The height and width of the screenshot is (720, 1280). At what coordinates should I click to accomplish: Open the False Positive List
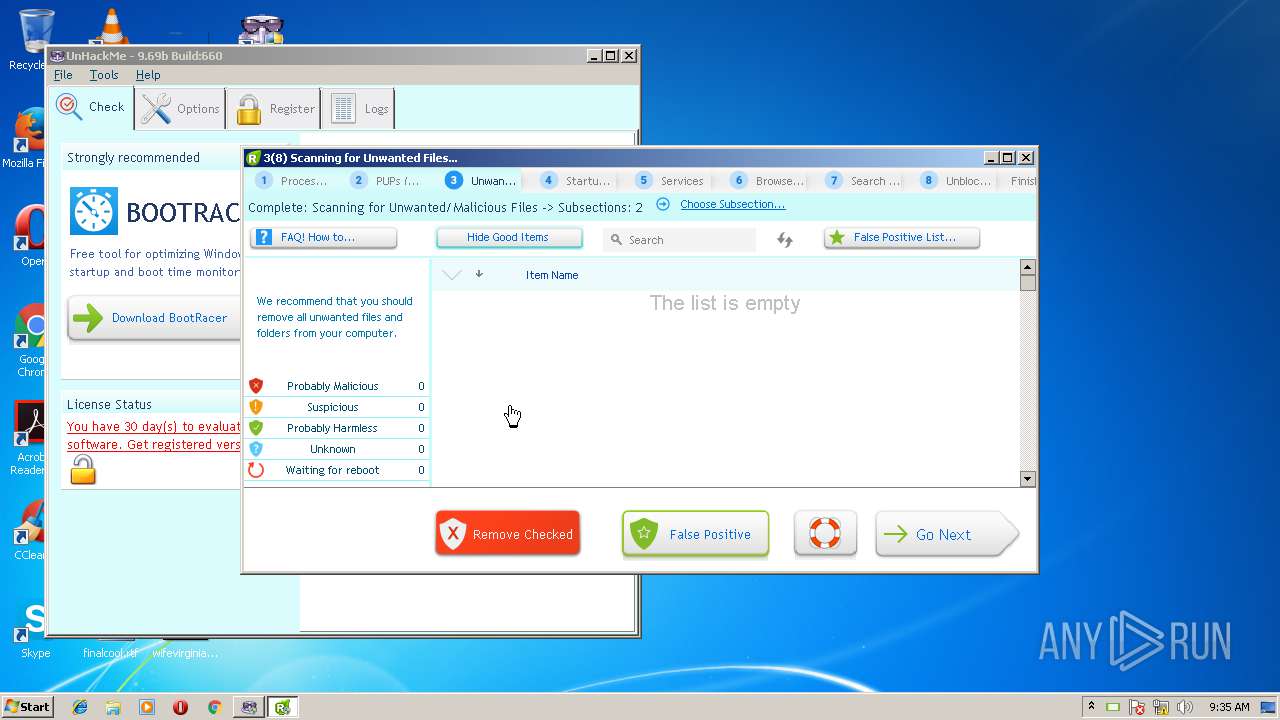point(902,237)
